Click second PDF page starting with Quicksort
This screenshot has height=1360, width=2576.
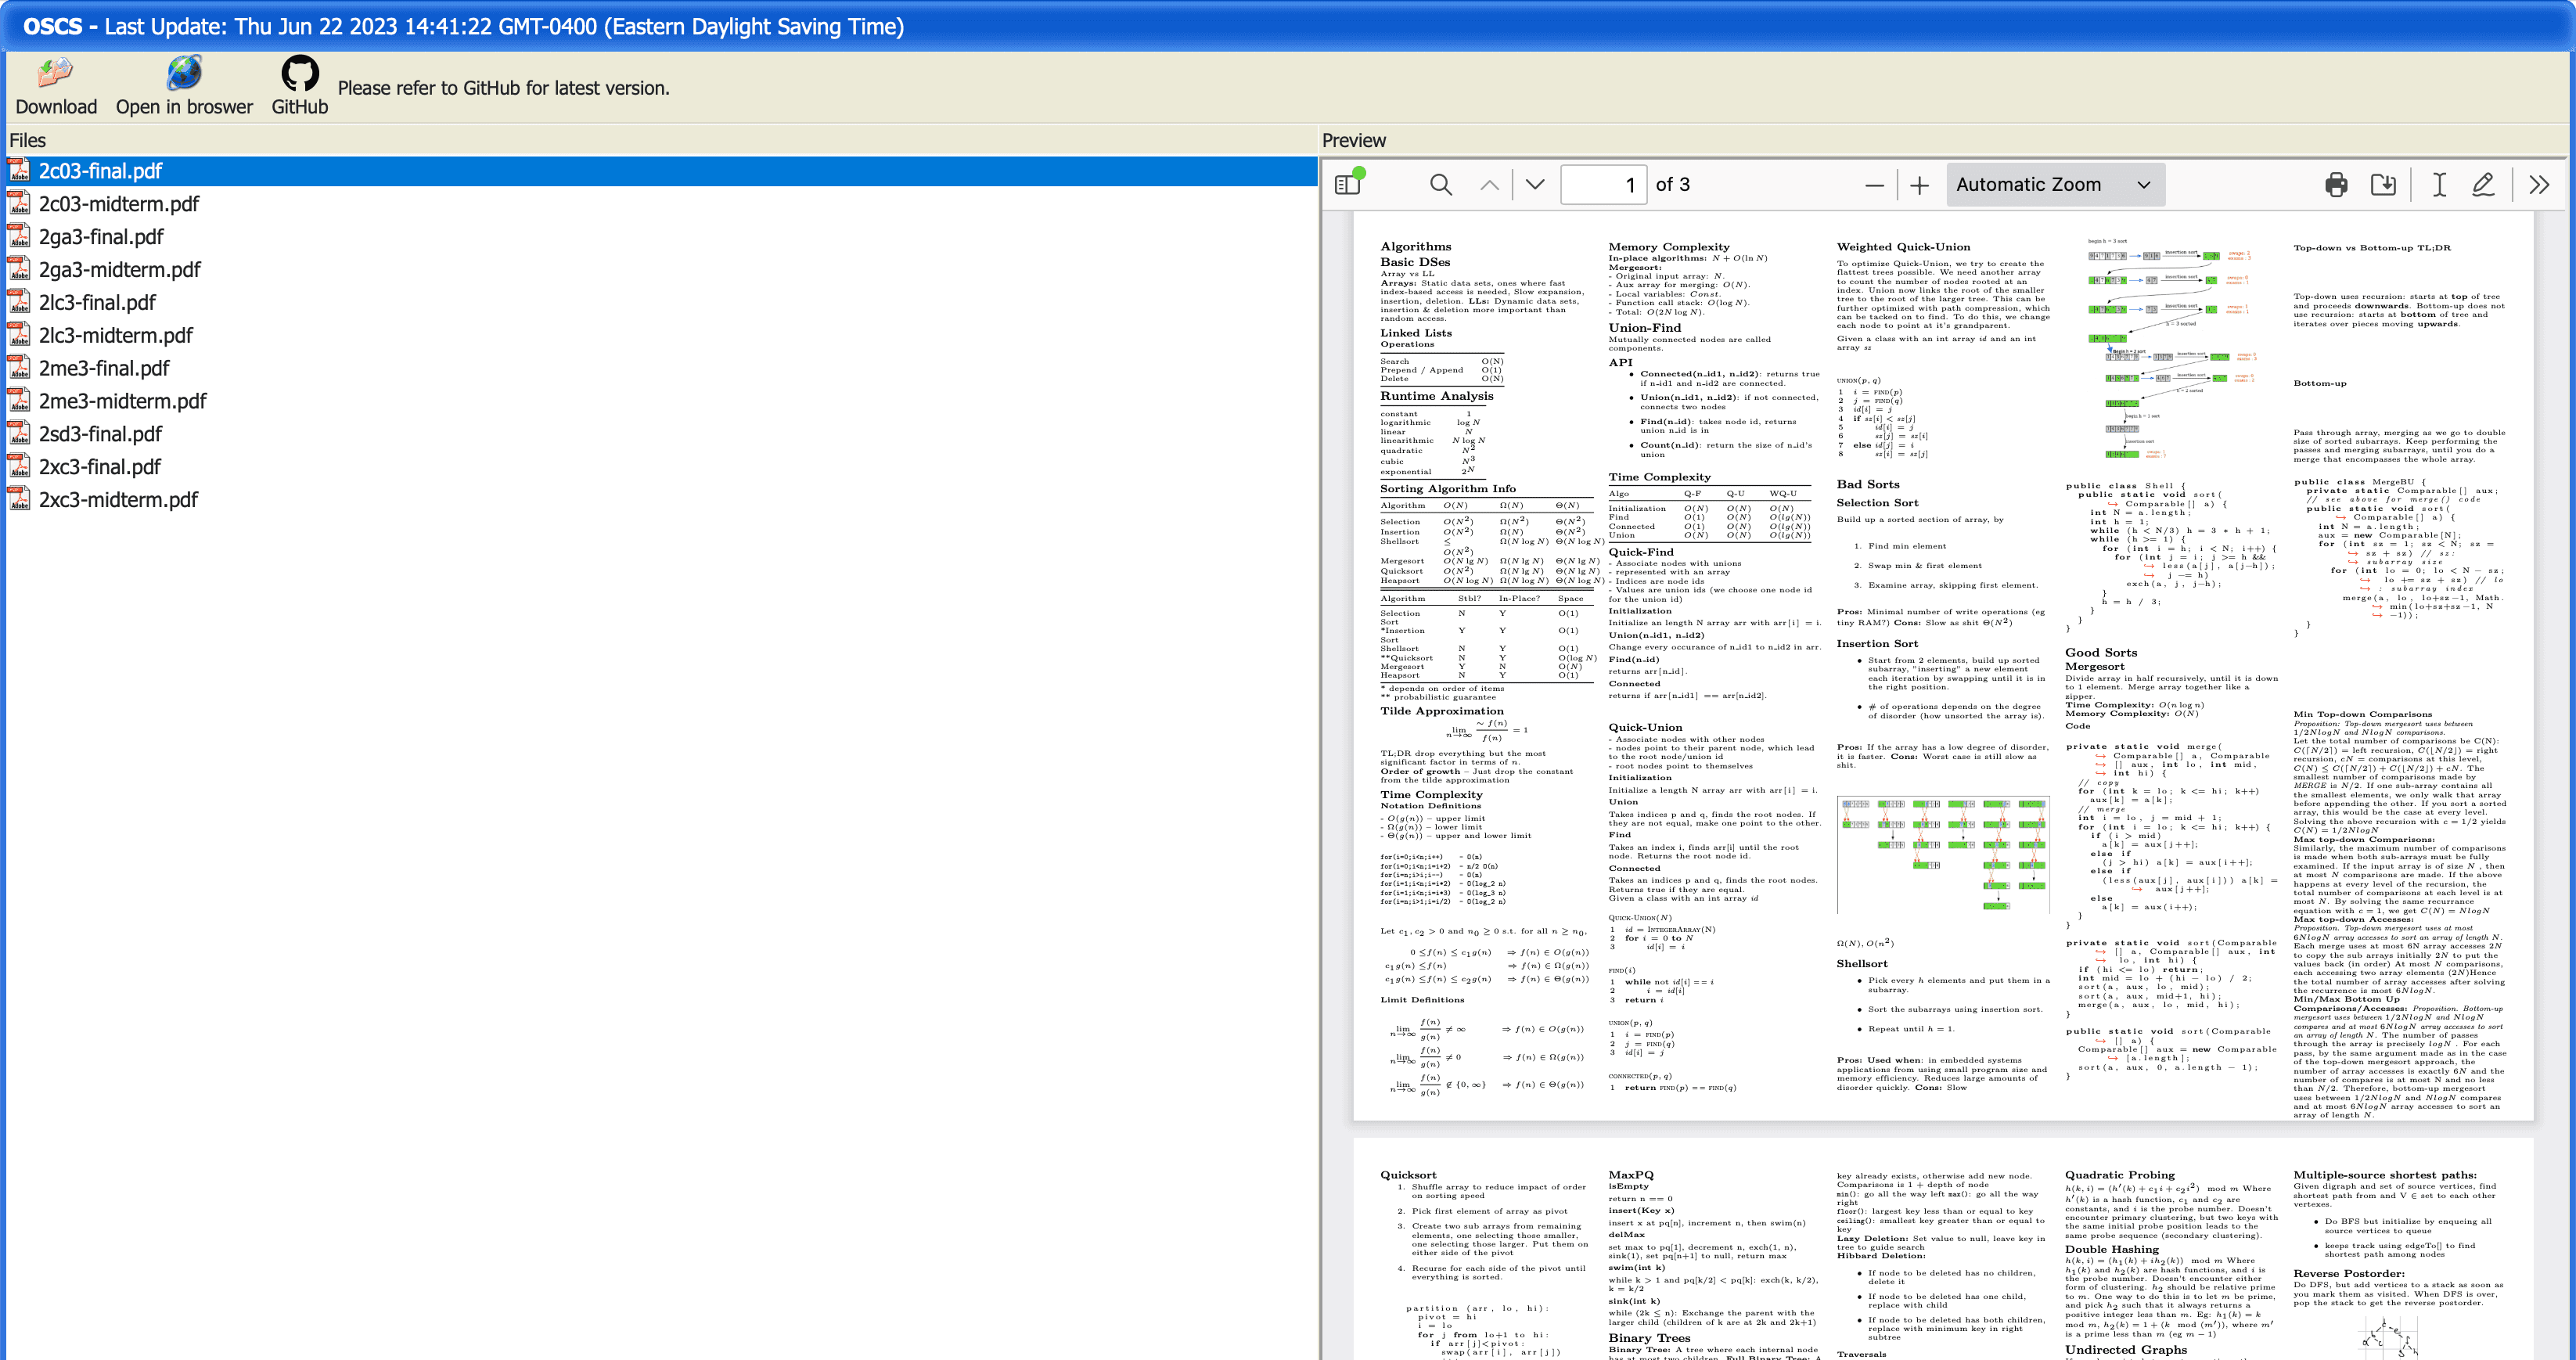(x=1943, y=1248)
